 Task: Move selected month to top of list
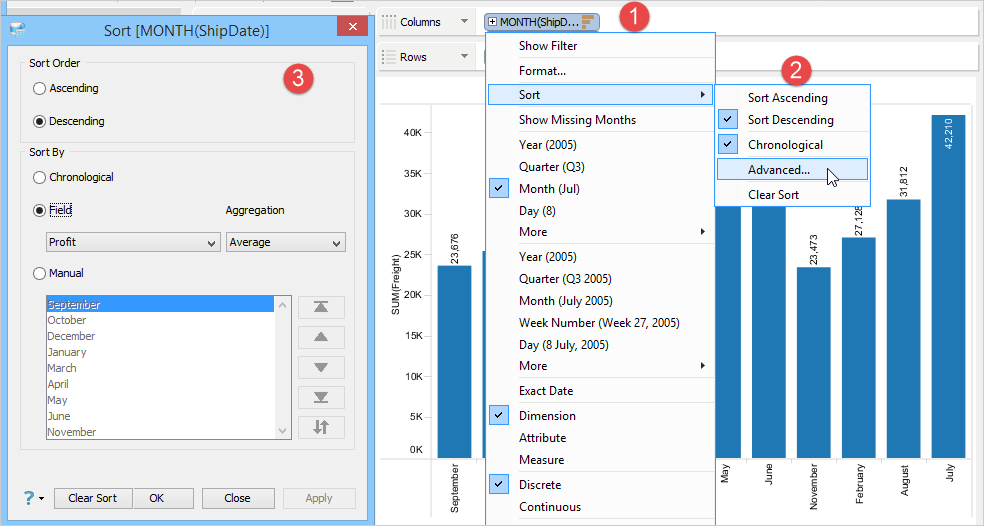click(x=321, y=307)
